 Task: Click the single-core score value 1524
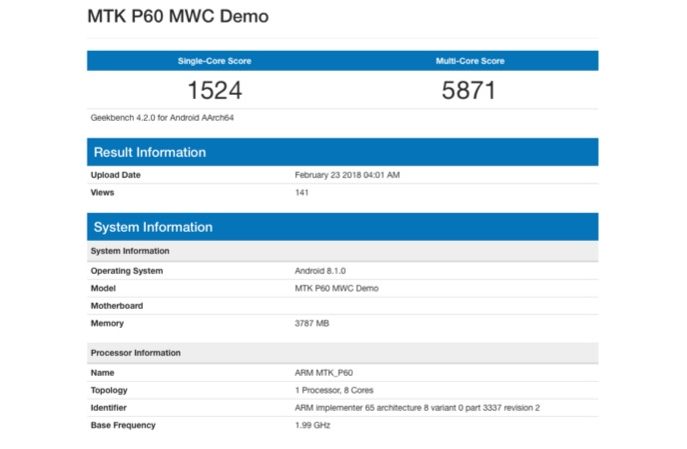pyautogui.click(x=214, y=90)
